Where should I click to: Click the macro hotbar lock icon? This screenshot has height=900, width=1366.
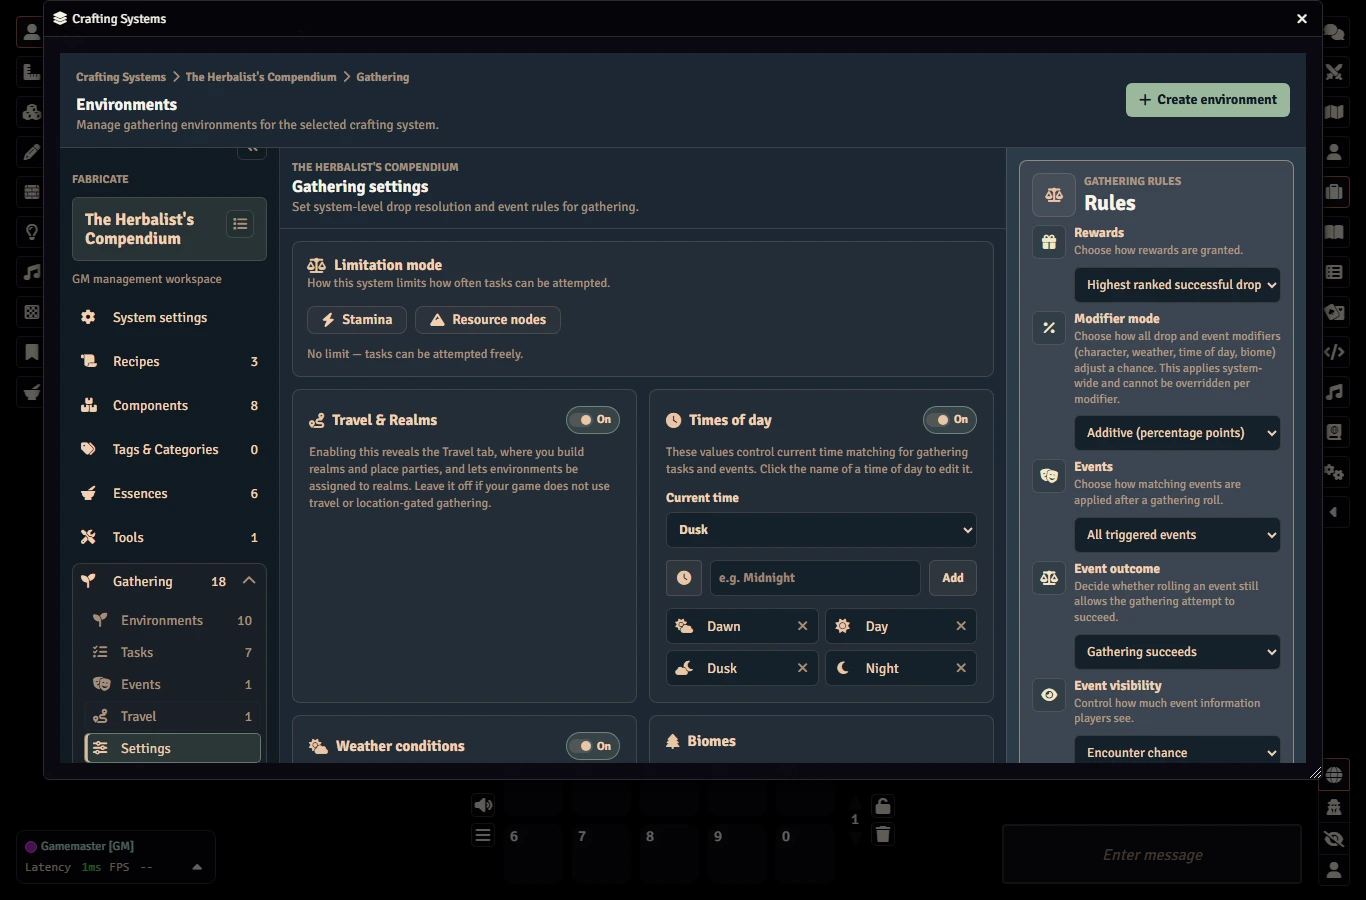pos(882,806)
